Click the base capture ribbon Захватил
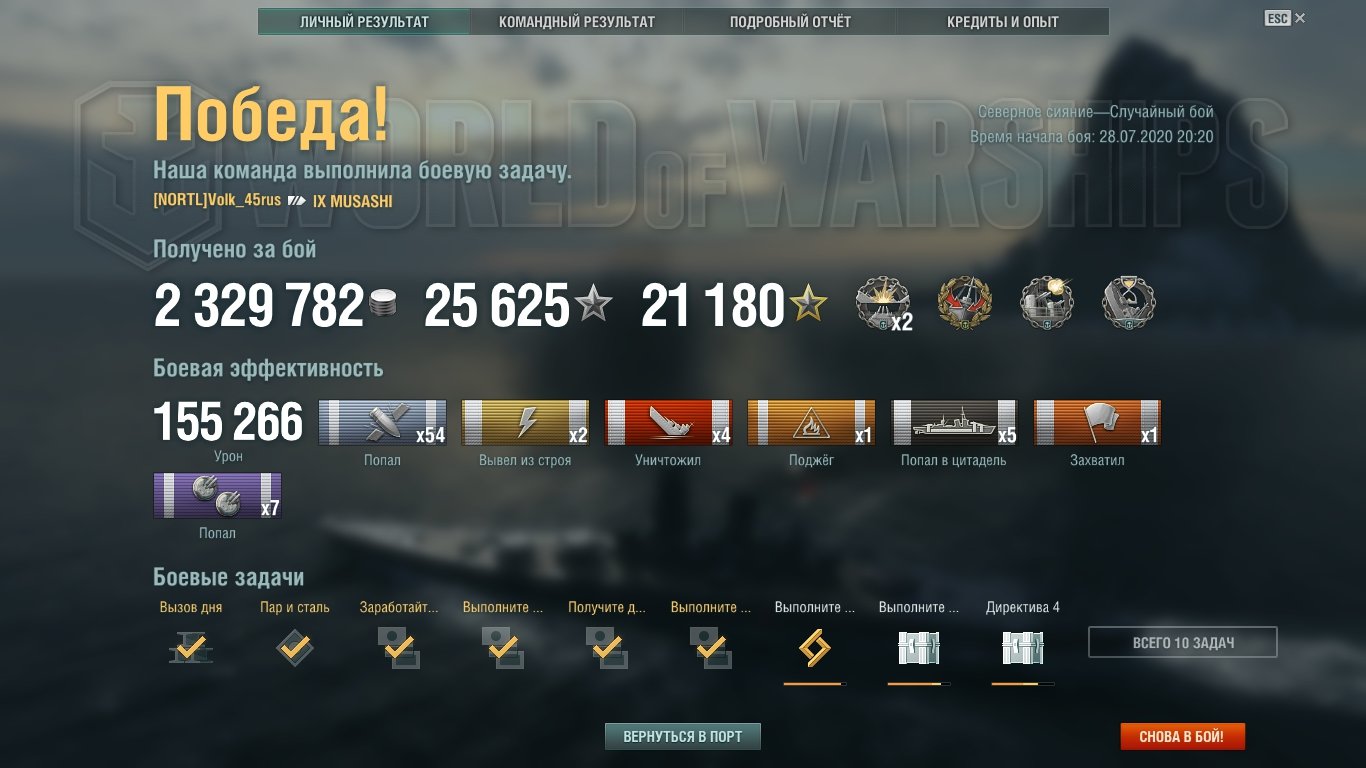The width and height of the screenshot is (1366, 768). click(1097, 422)
